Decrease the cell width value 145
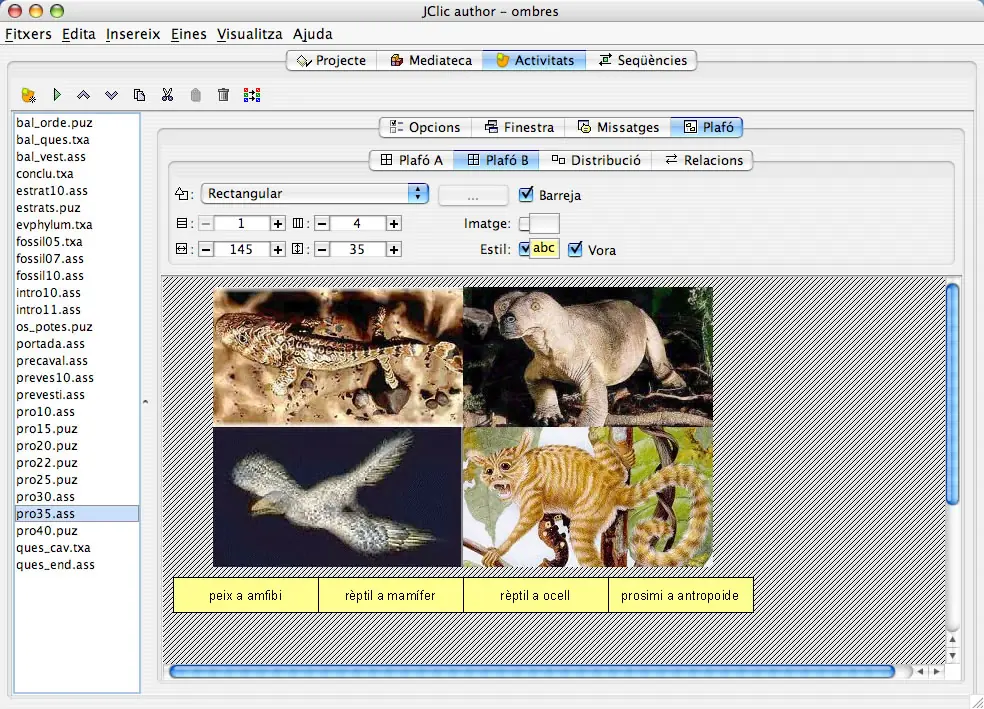Viewport: 984px width, 709px height. pos(206,250)
